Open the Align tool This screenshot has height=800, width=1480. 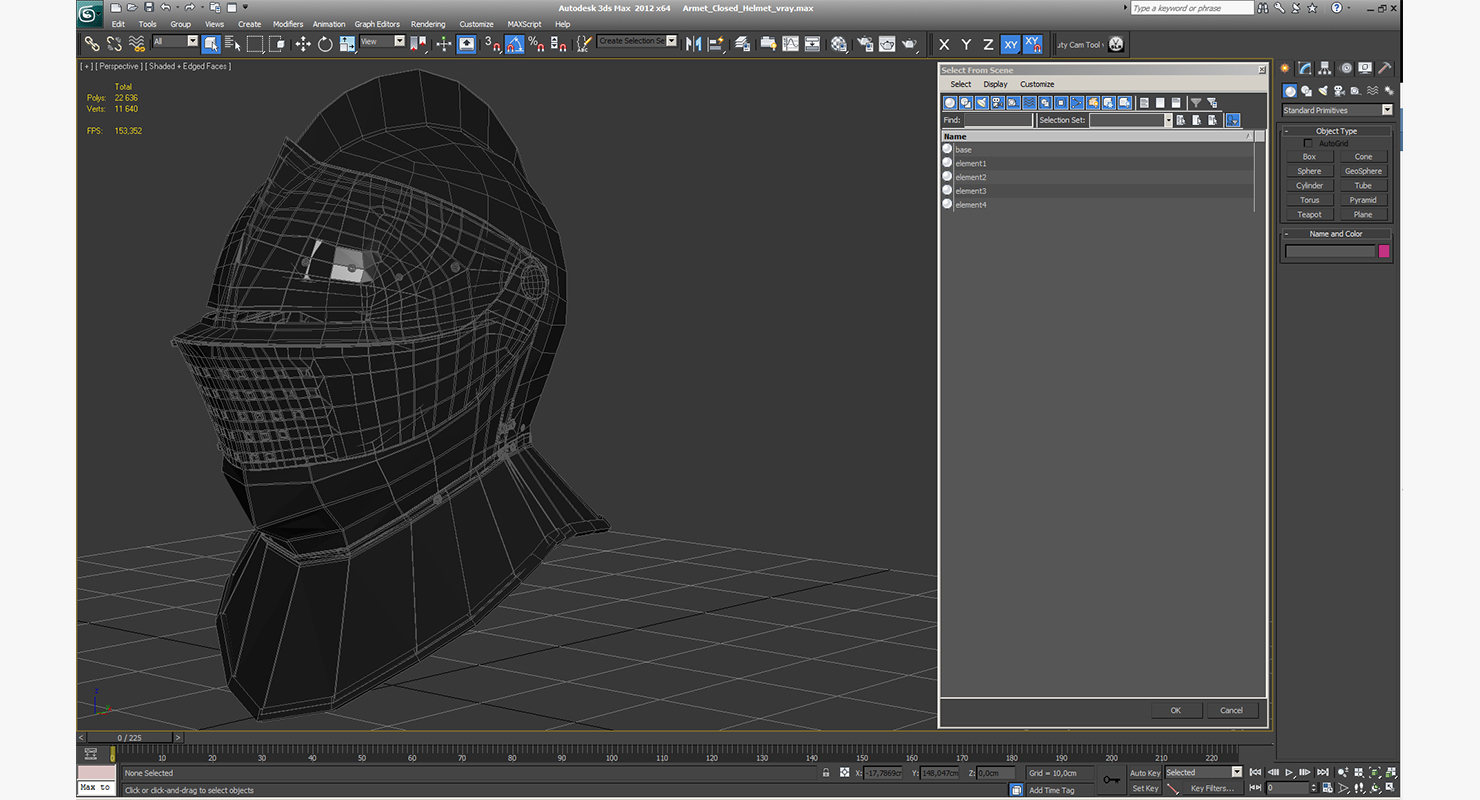tap(716, 44)
